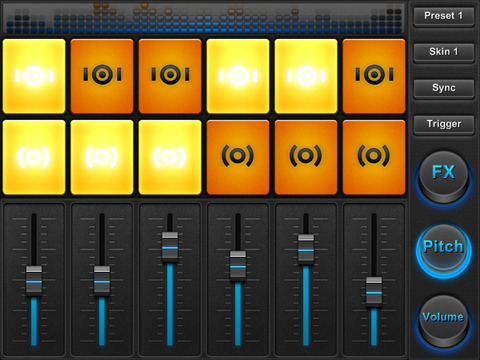Switch to Volume mode button
Screen dimensions: 480x360
444,321
